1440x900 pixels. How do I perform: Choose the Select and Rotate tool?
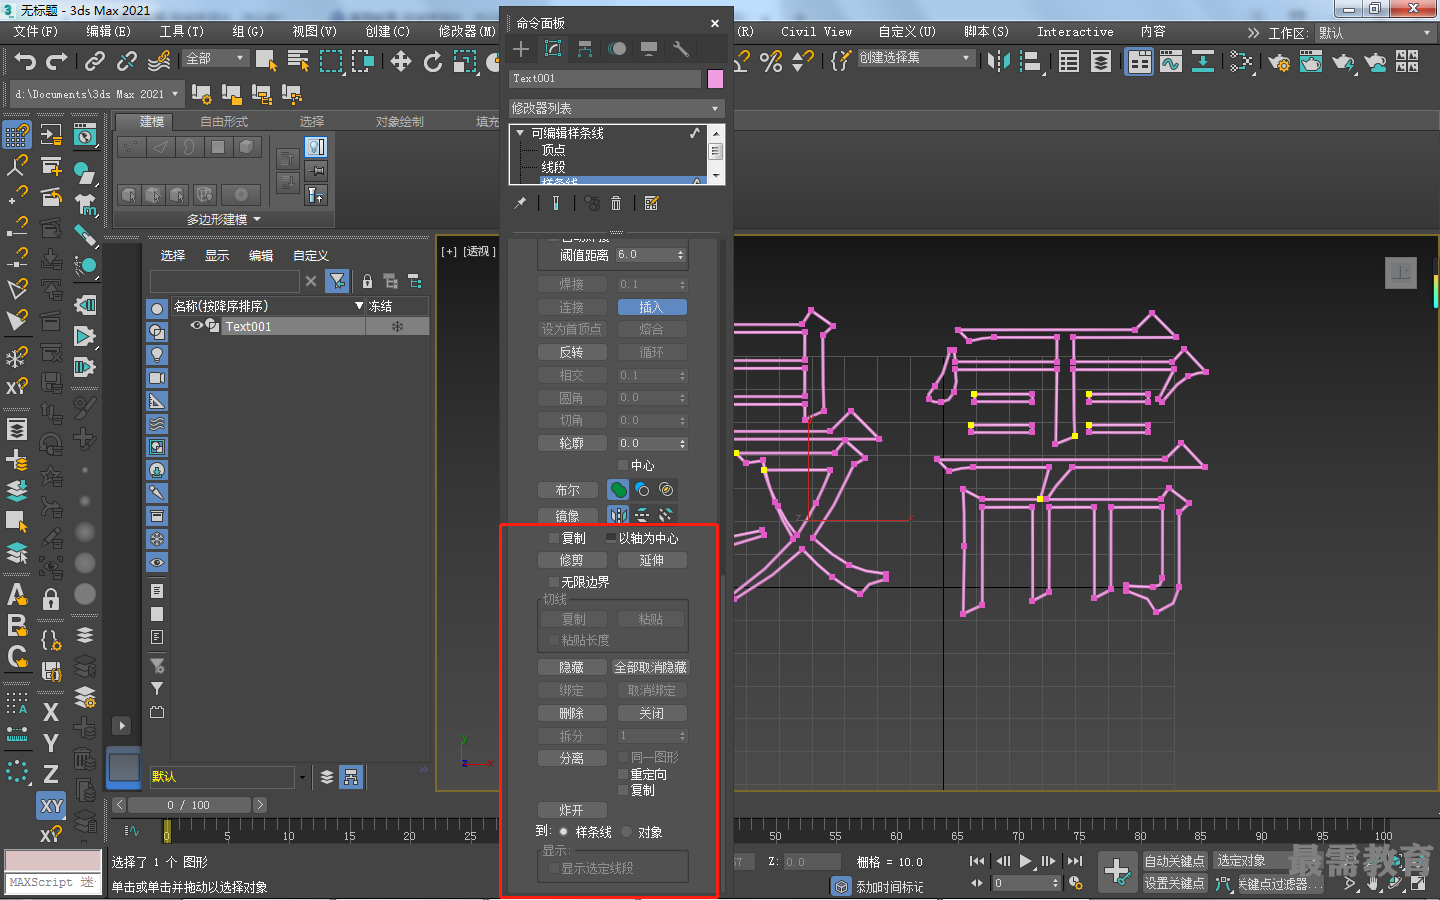[433, 62]
